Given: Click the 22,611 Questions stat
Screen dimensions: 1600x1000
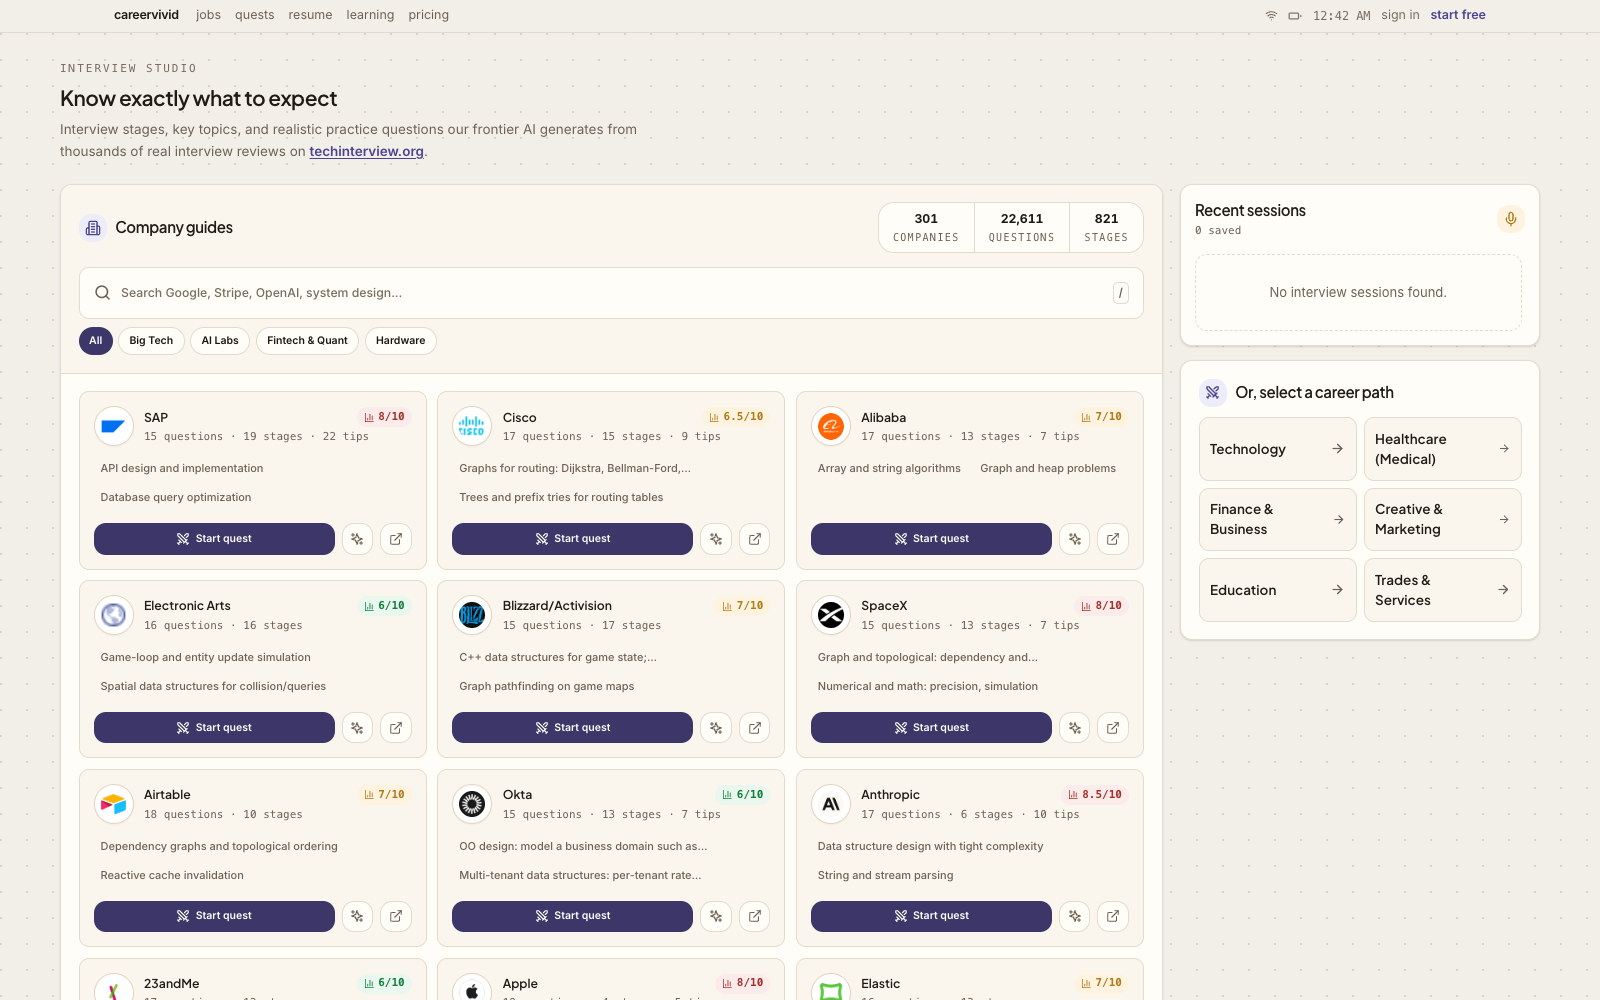Looking at the screenshot, I should [x=1022, y=227].
